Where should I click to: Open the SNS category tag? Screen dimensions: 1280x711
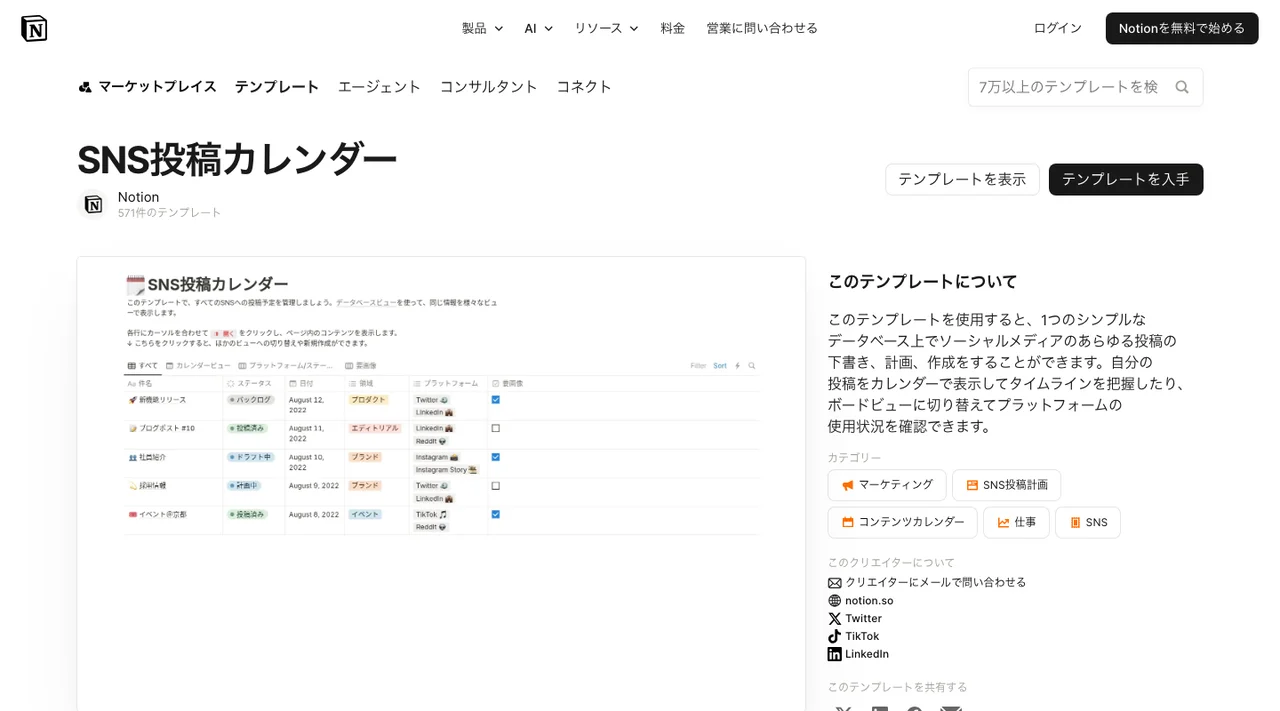(1088, 522)
